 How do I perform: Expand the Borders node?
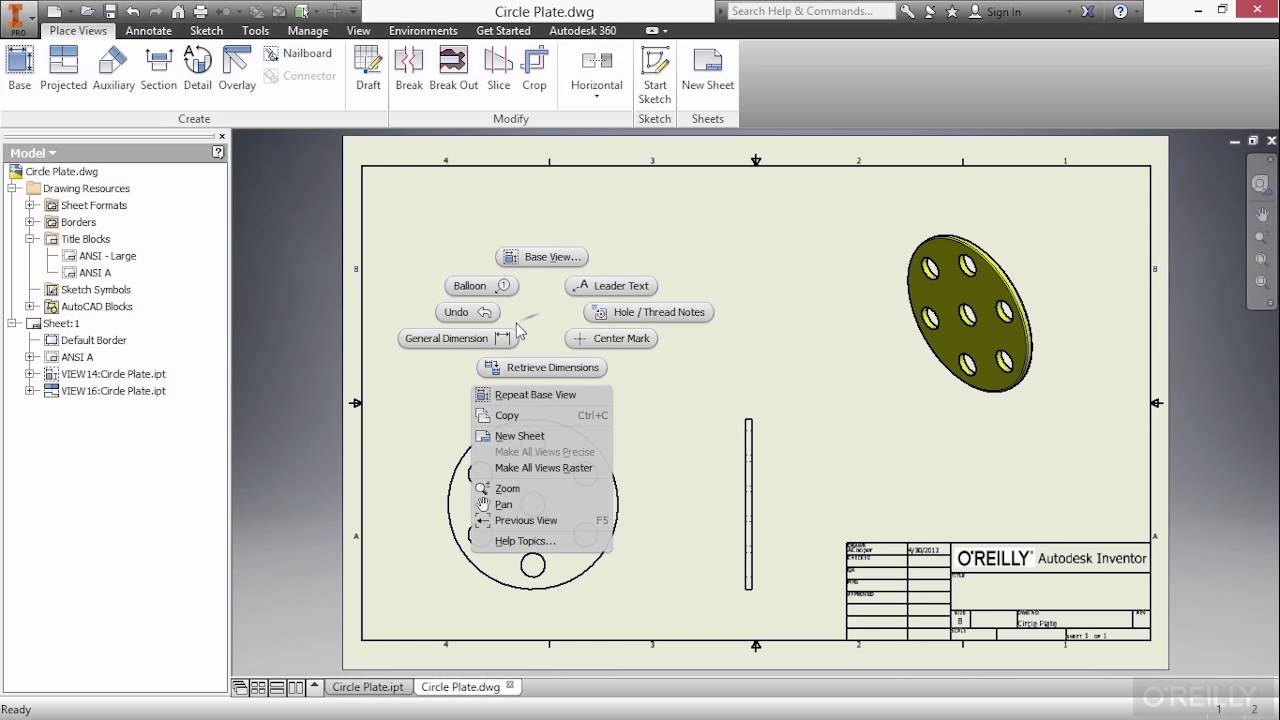point(30,222)
